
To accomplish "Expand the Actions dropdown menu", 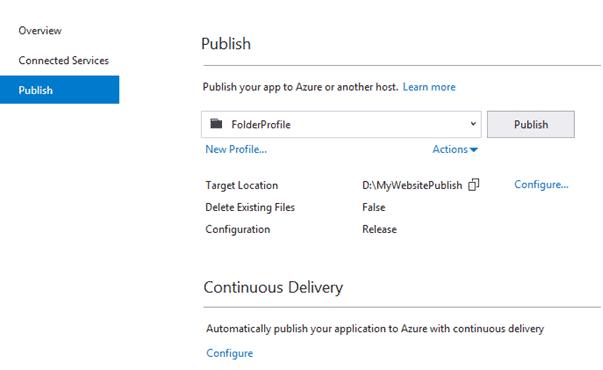I will click(455, 149).
